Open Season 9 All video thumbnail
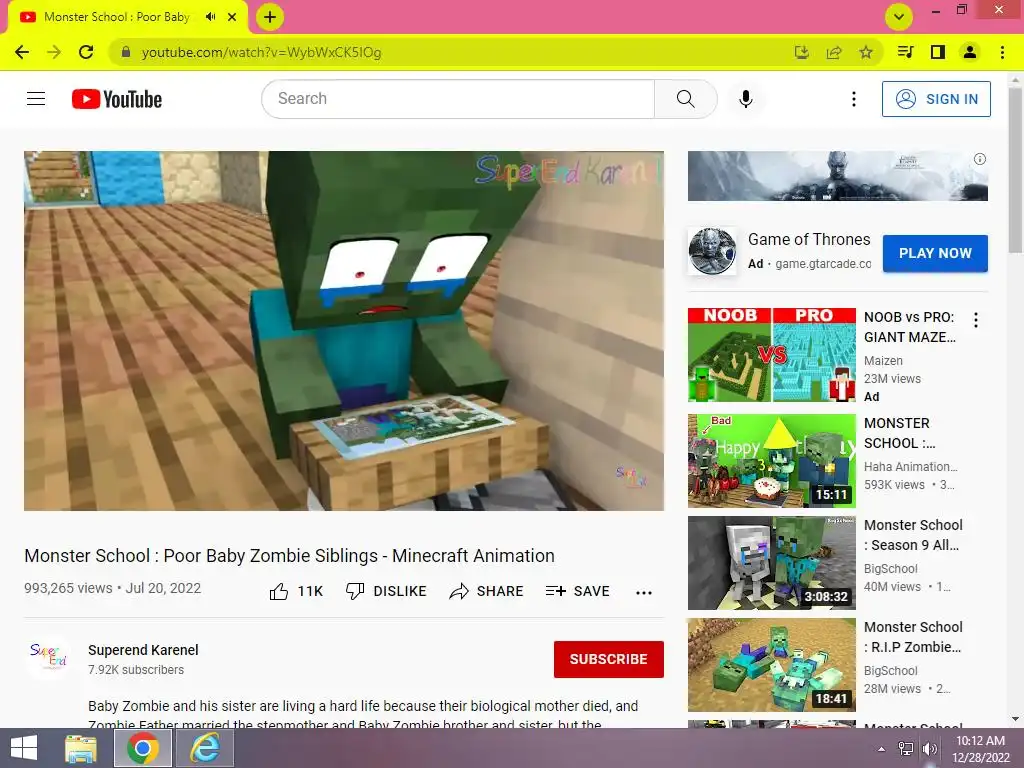 pos(771,563)
